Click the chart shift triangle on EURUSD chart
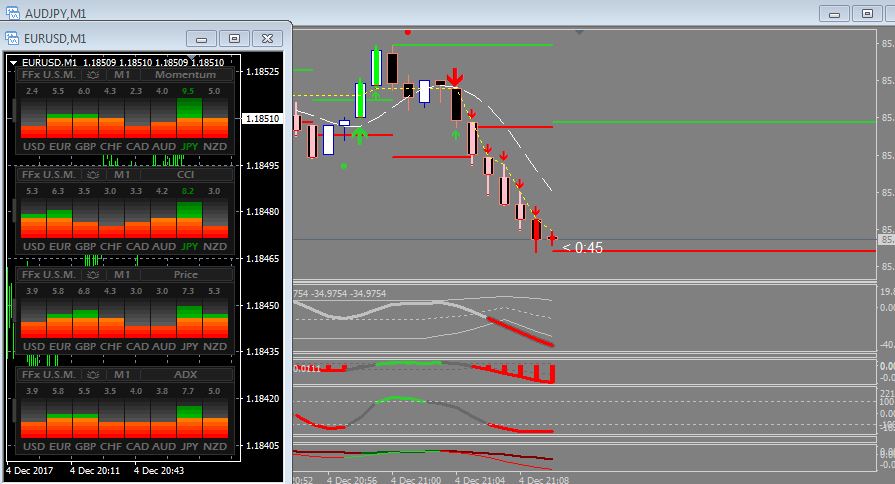The width and height of the screenshot is (895, 484). click(x=192, y=57)
